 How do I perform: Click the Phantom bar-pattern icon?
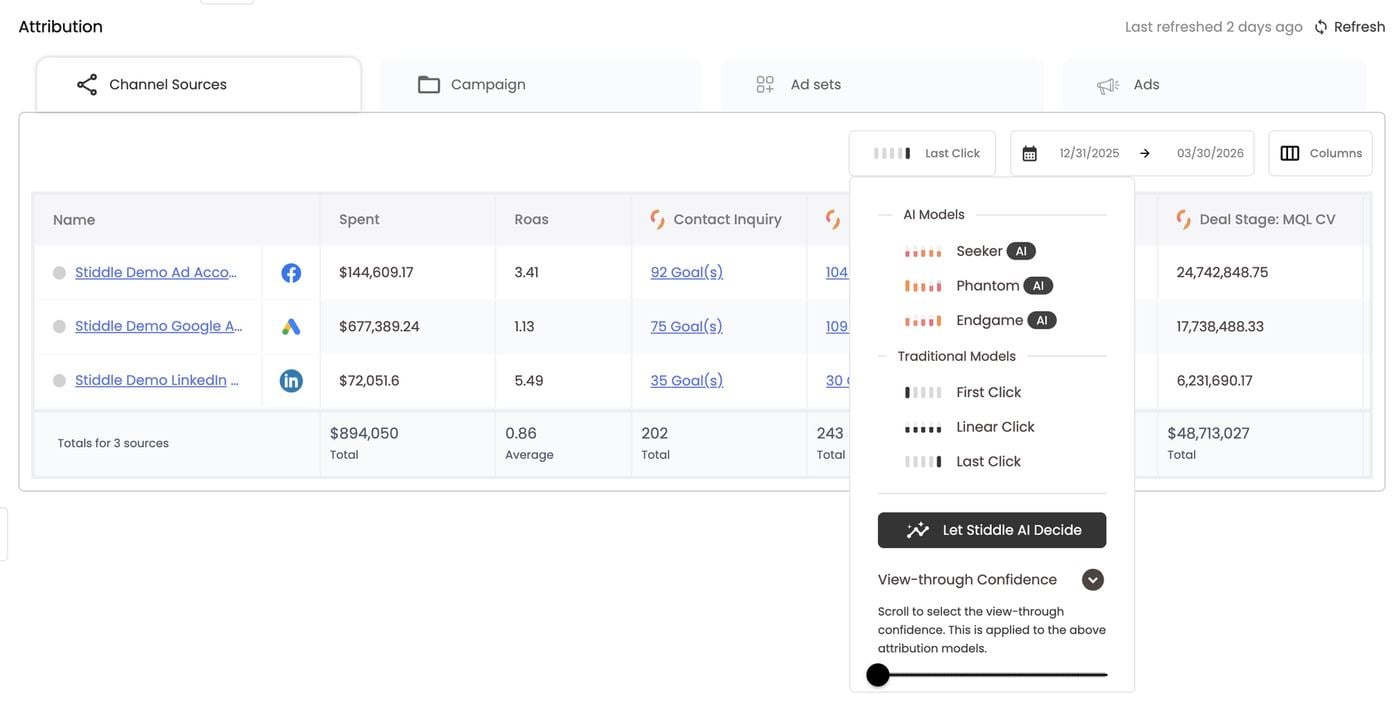tap(923, 287)
